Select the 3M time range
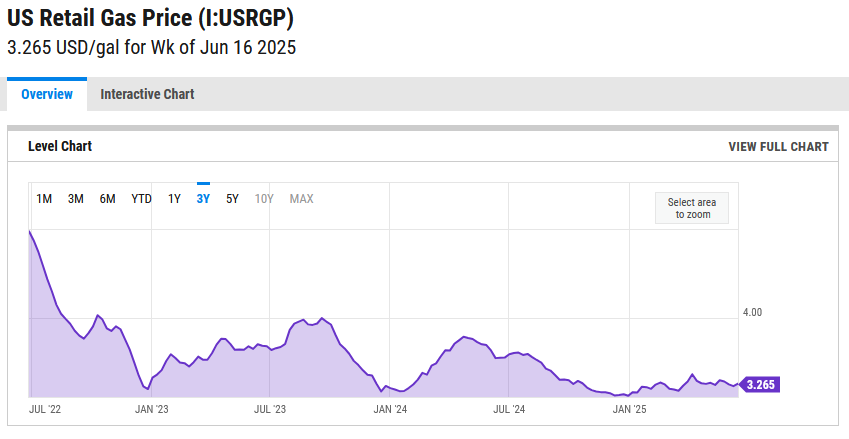 pyautogui.click(x=76, y=199)
